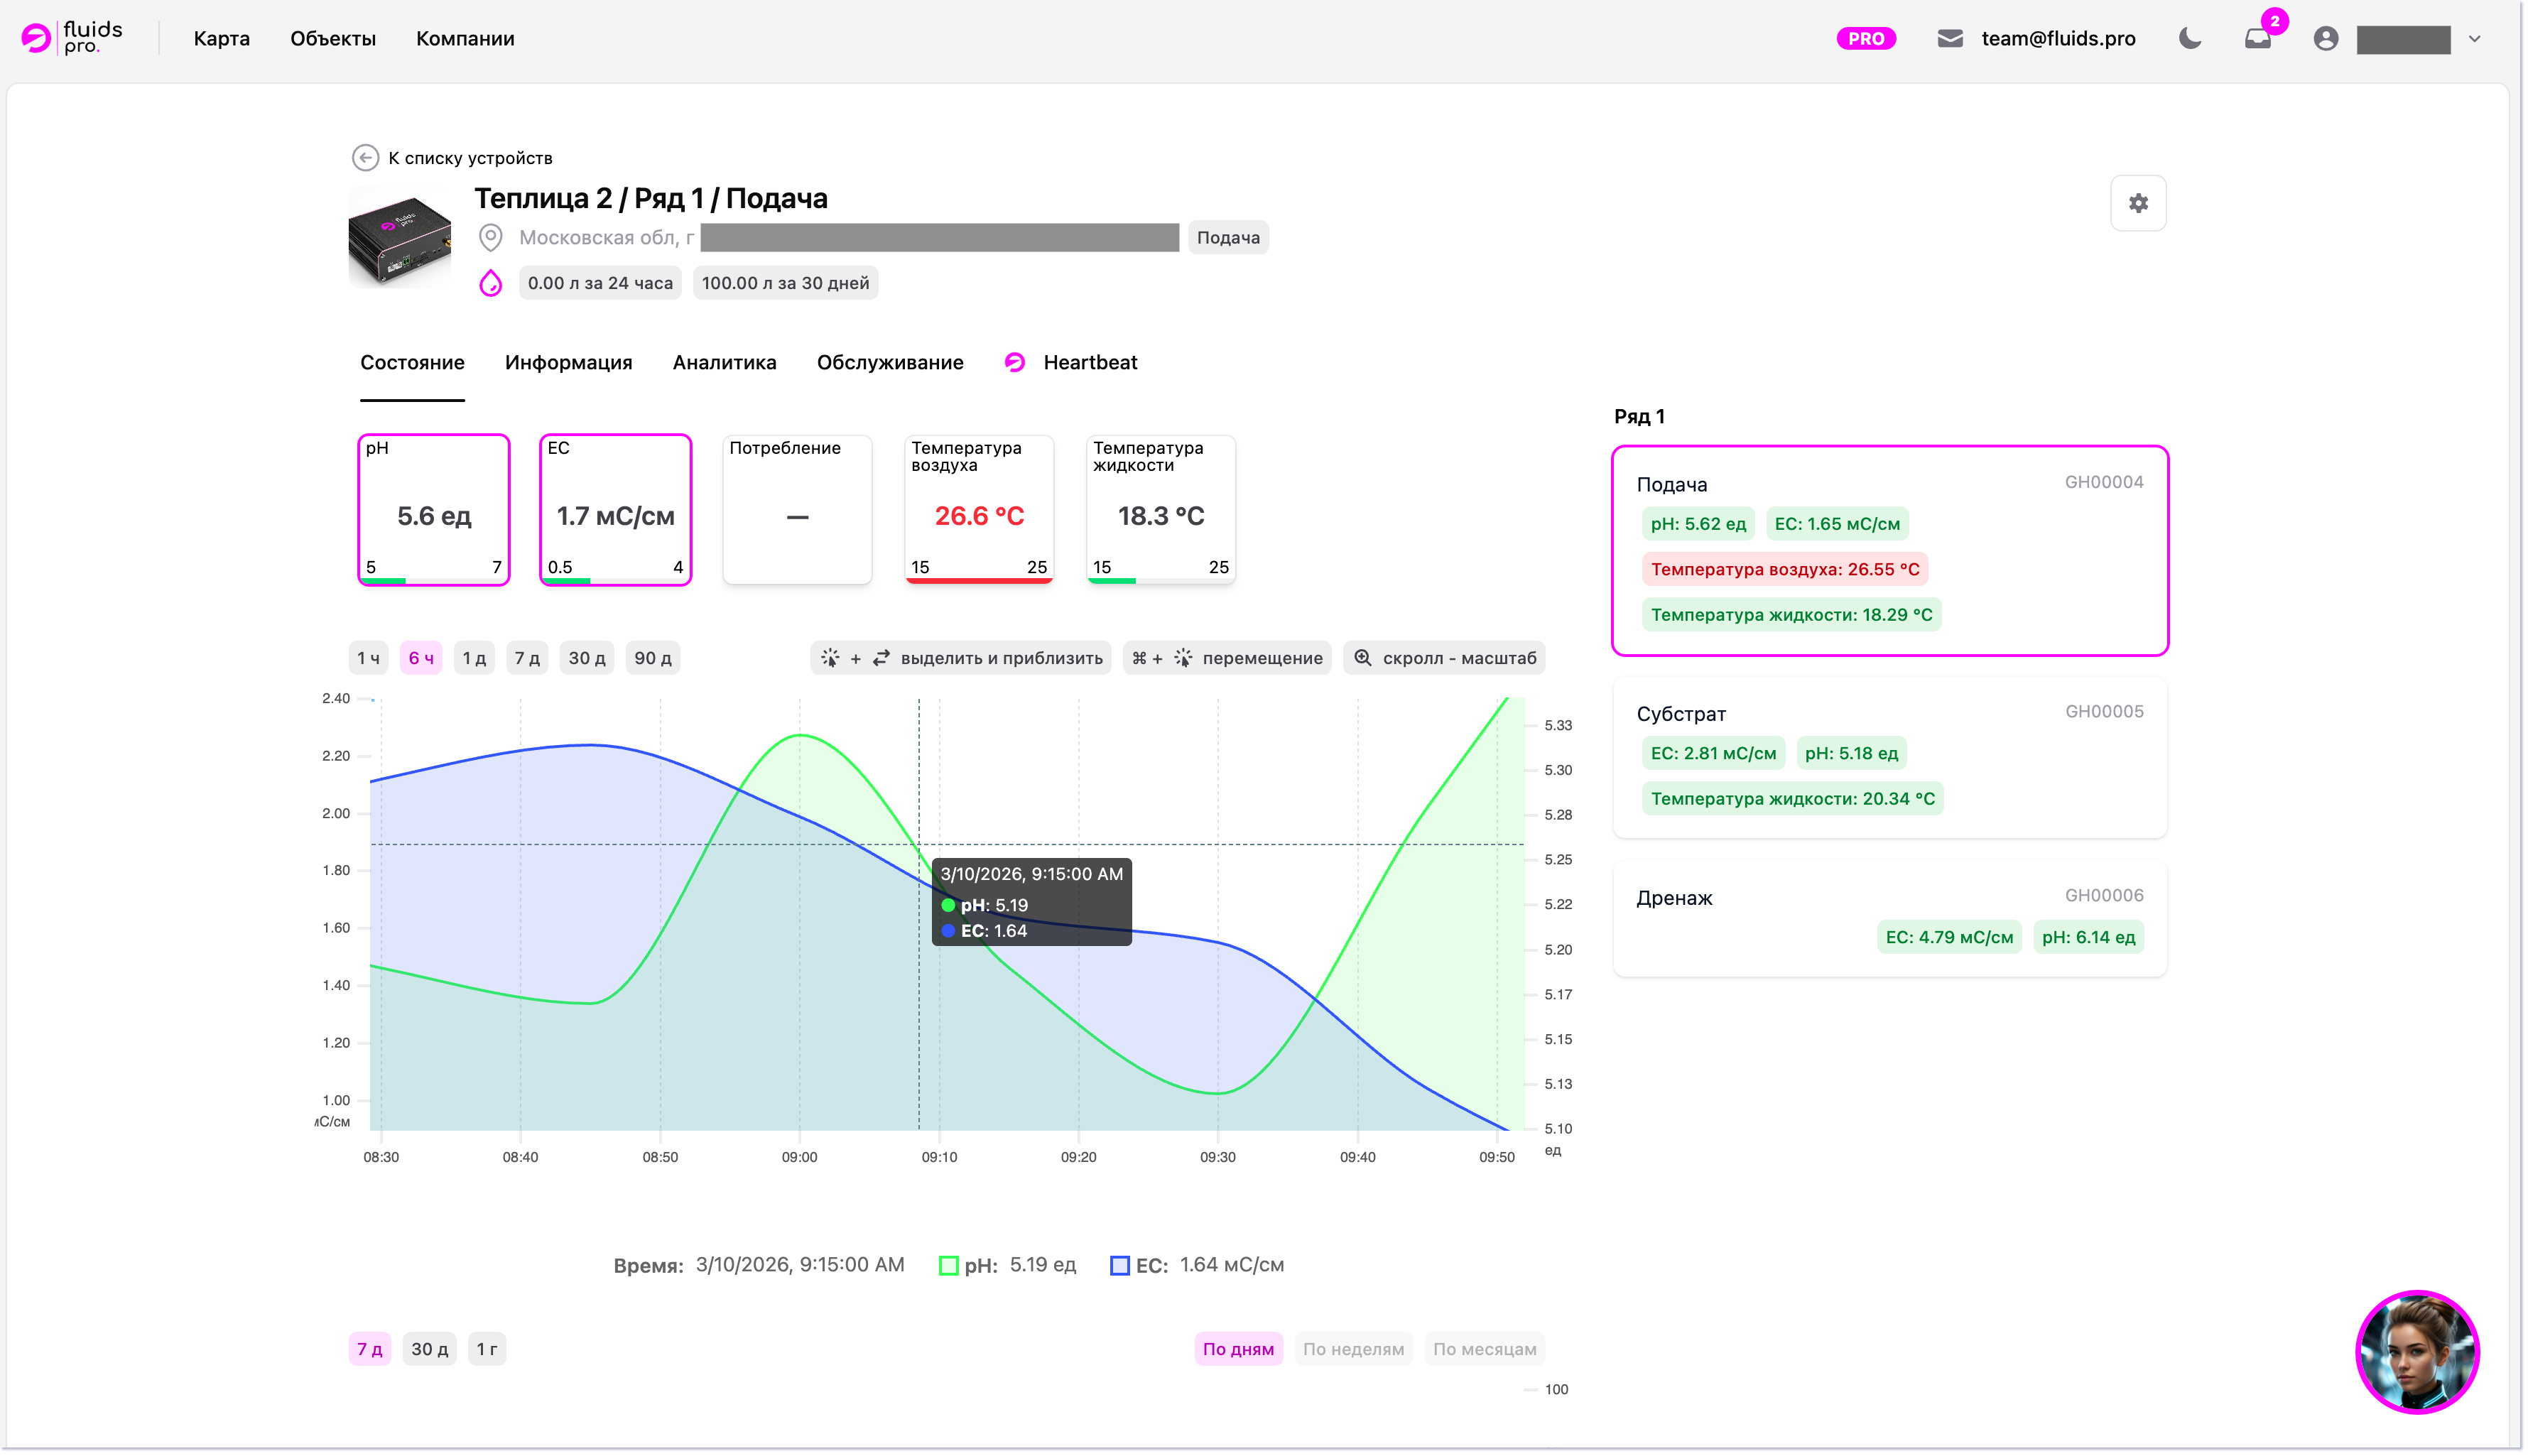Viewport: 2528px width, 1456px height.
Task: Toggle the pH sensor card
Action: coord(434,509)
